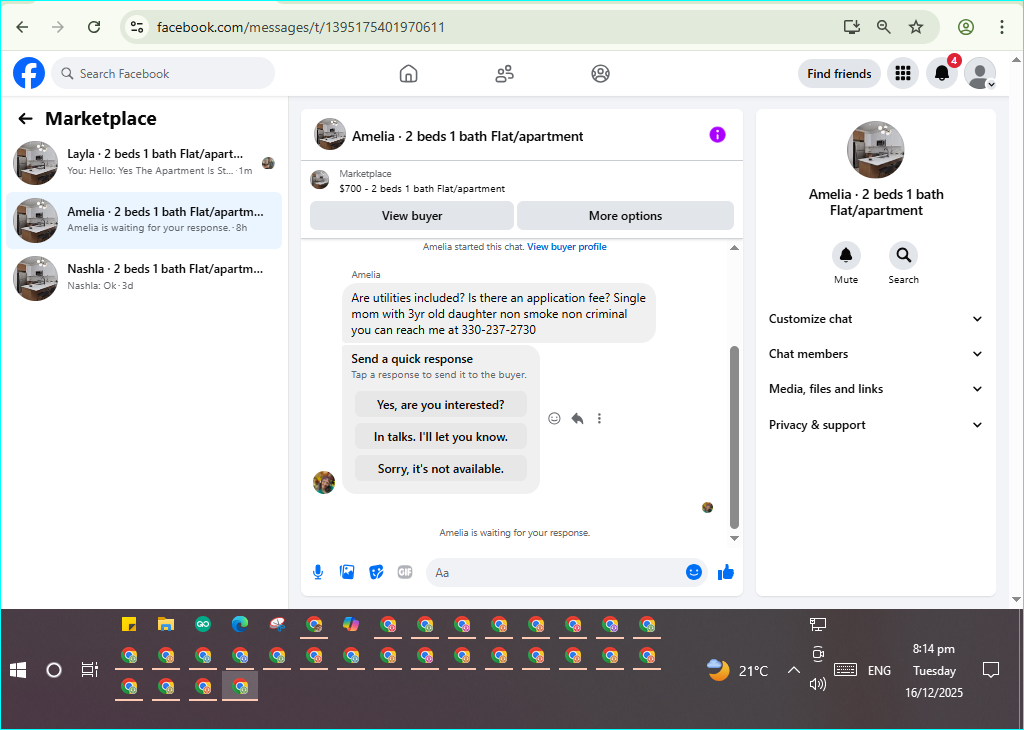Click Amelia's avatar beside quick responses

[x=324, y=483]
